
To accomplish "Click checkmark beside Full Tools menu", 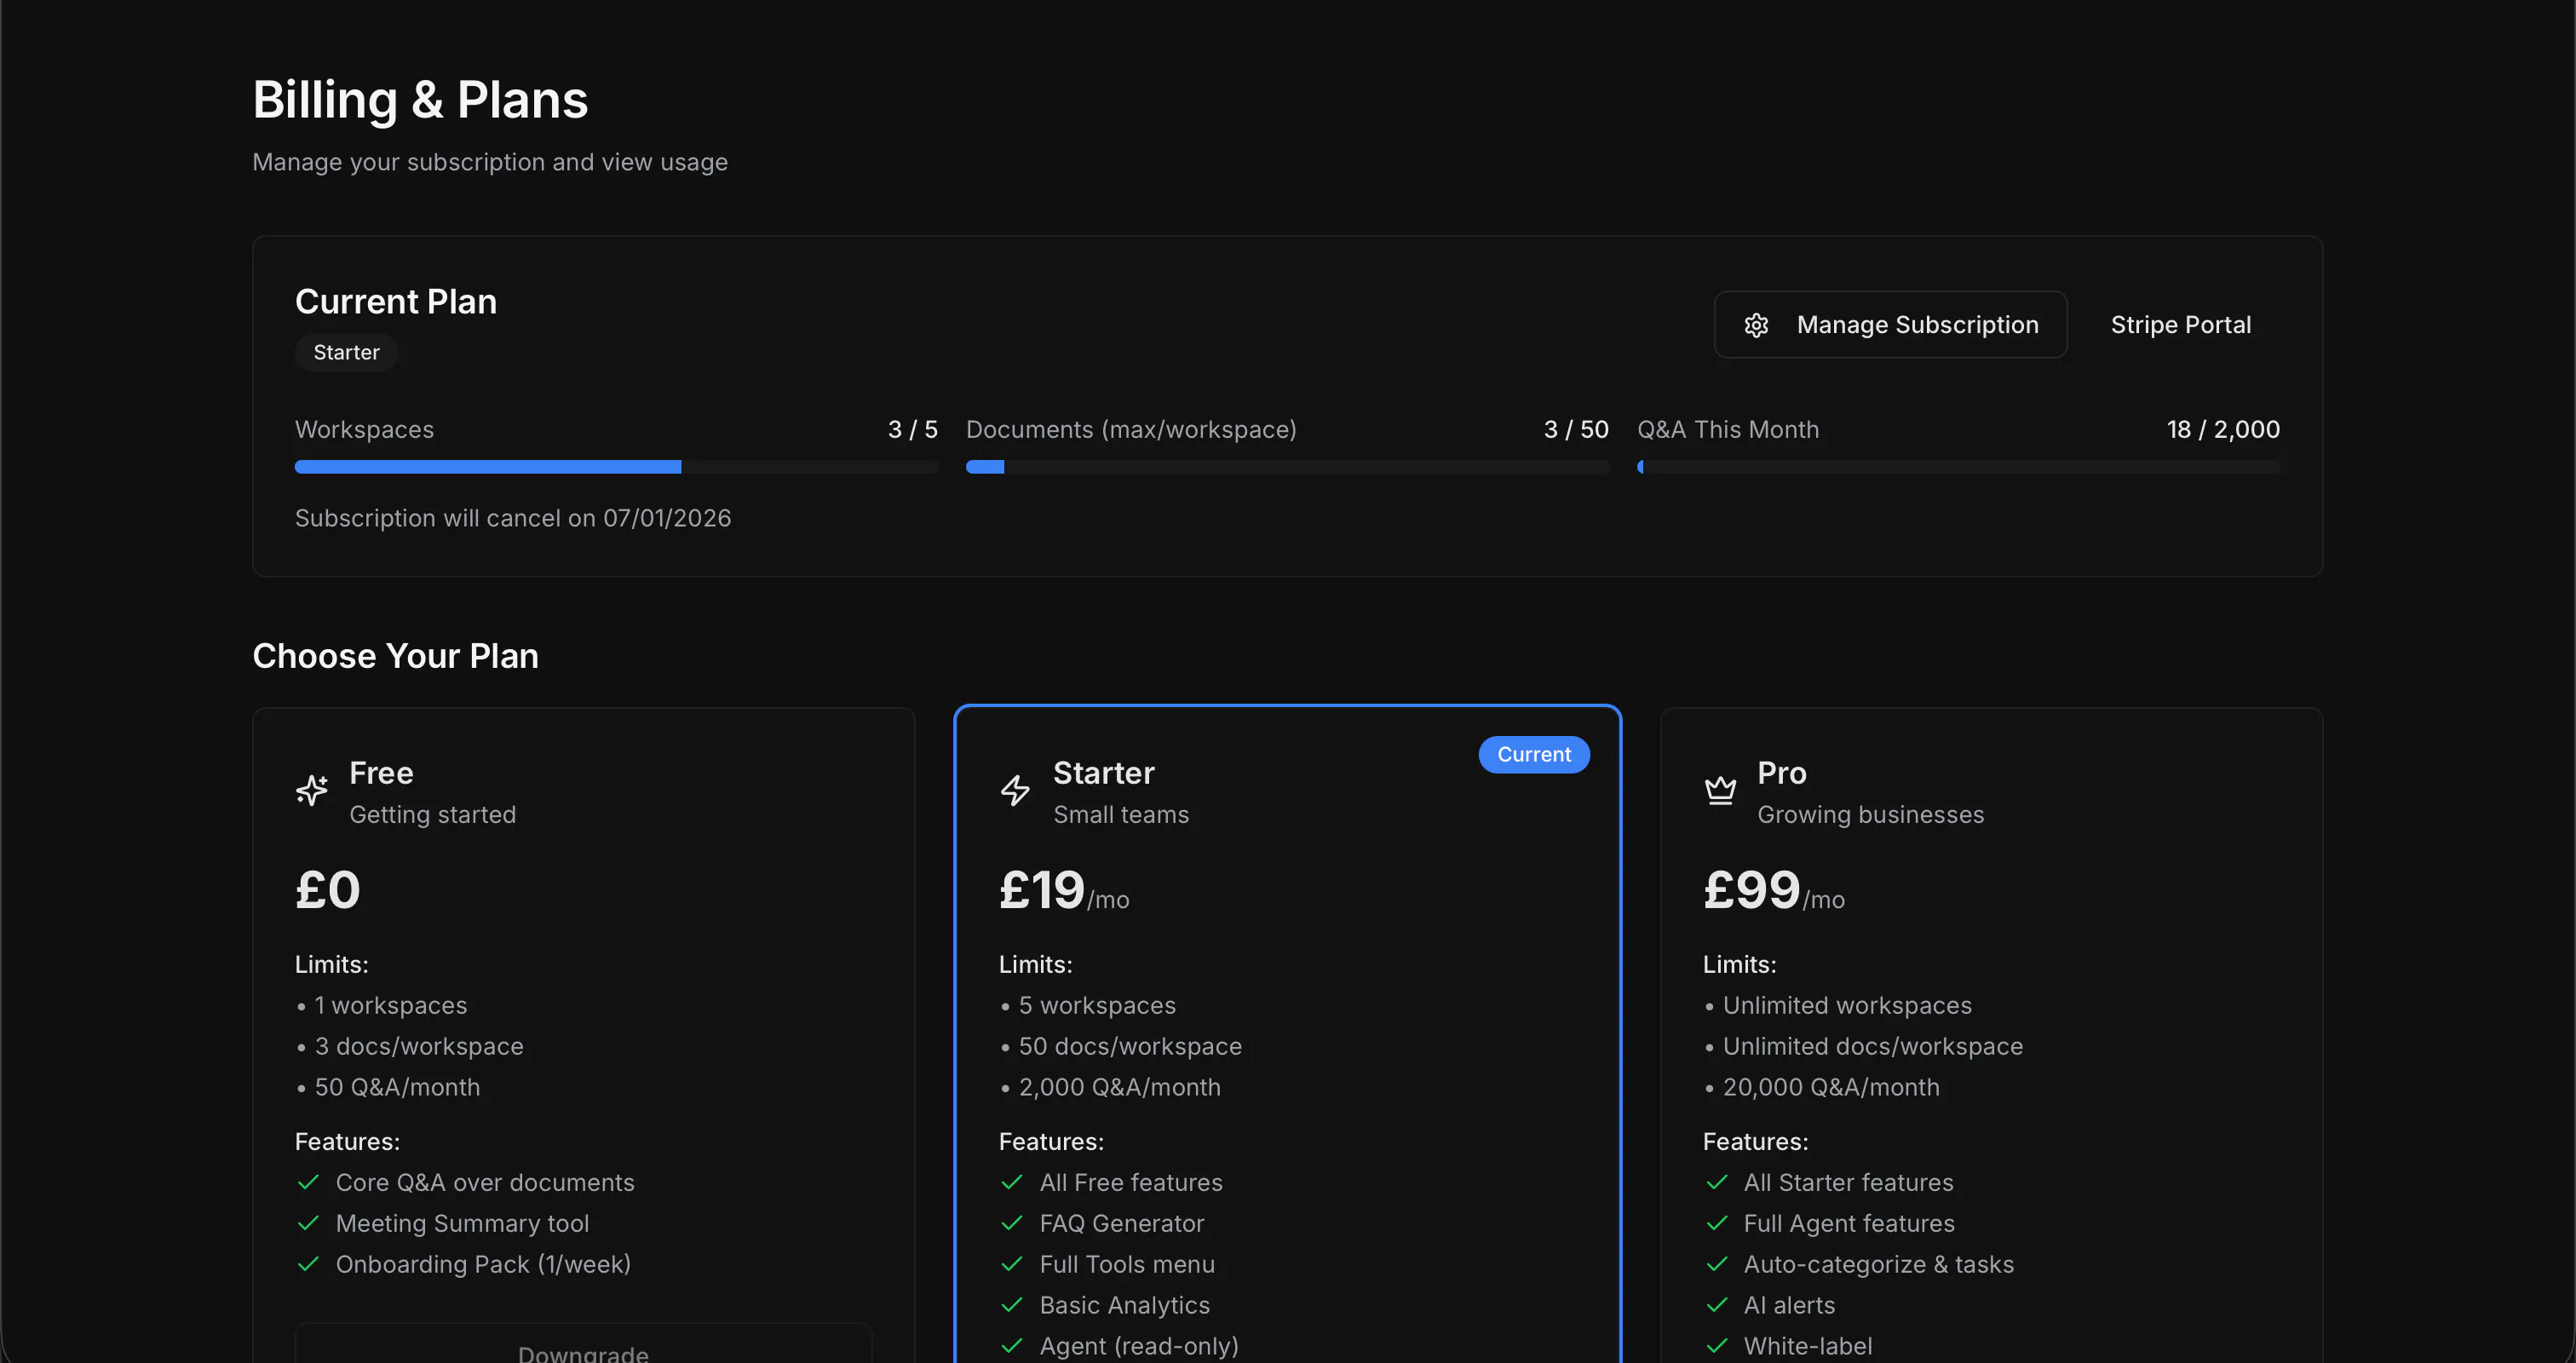I will point(1012,1264).
